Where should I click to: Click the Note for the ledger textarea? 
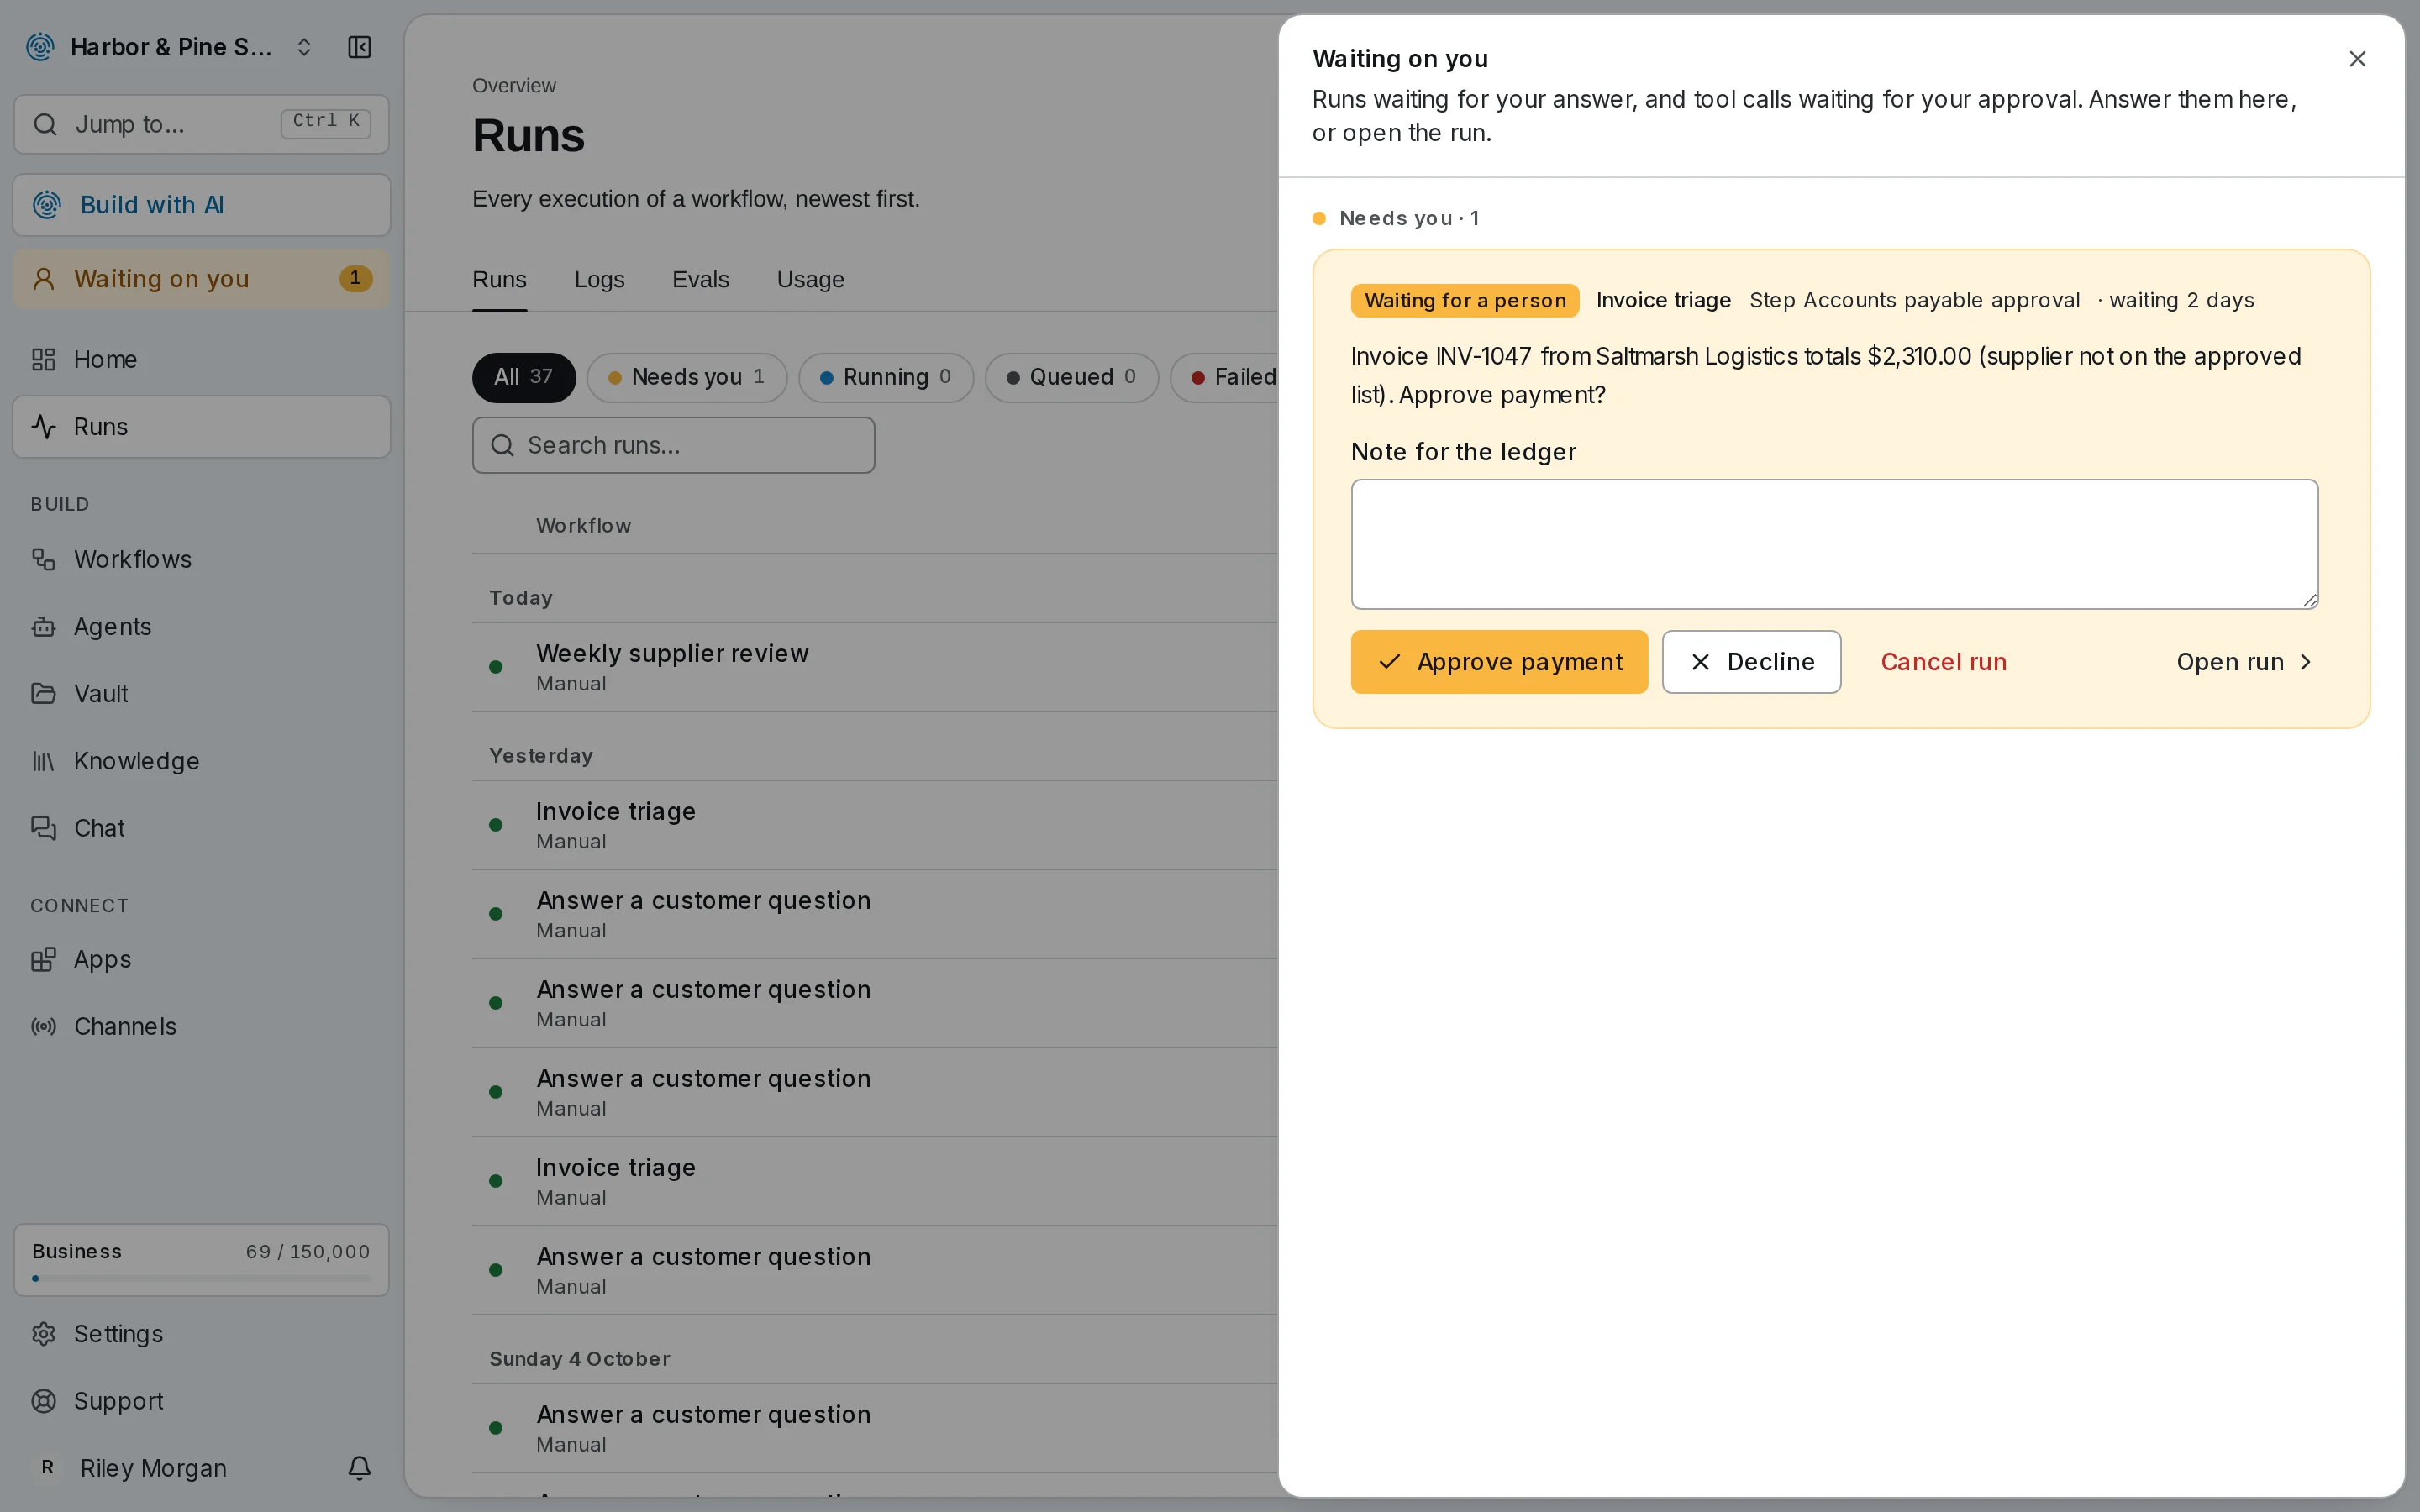coord(1834,544)
